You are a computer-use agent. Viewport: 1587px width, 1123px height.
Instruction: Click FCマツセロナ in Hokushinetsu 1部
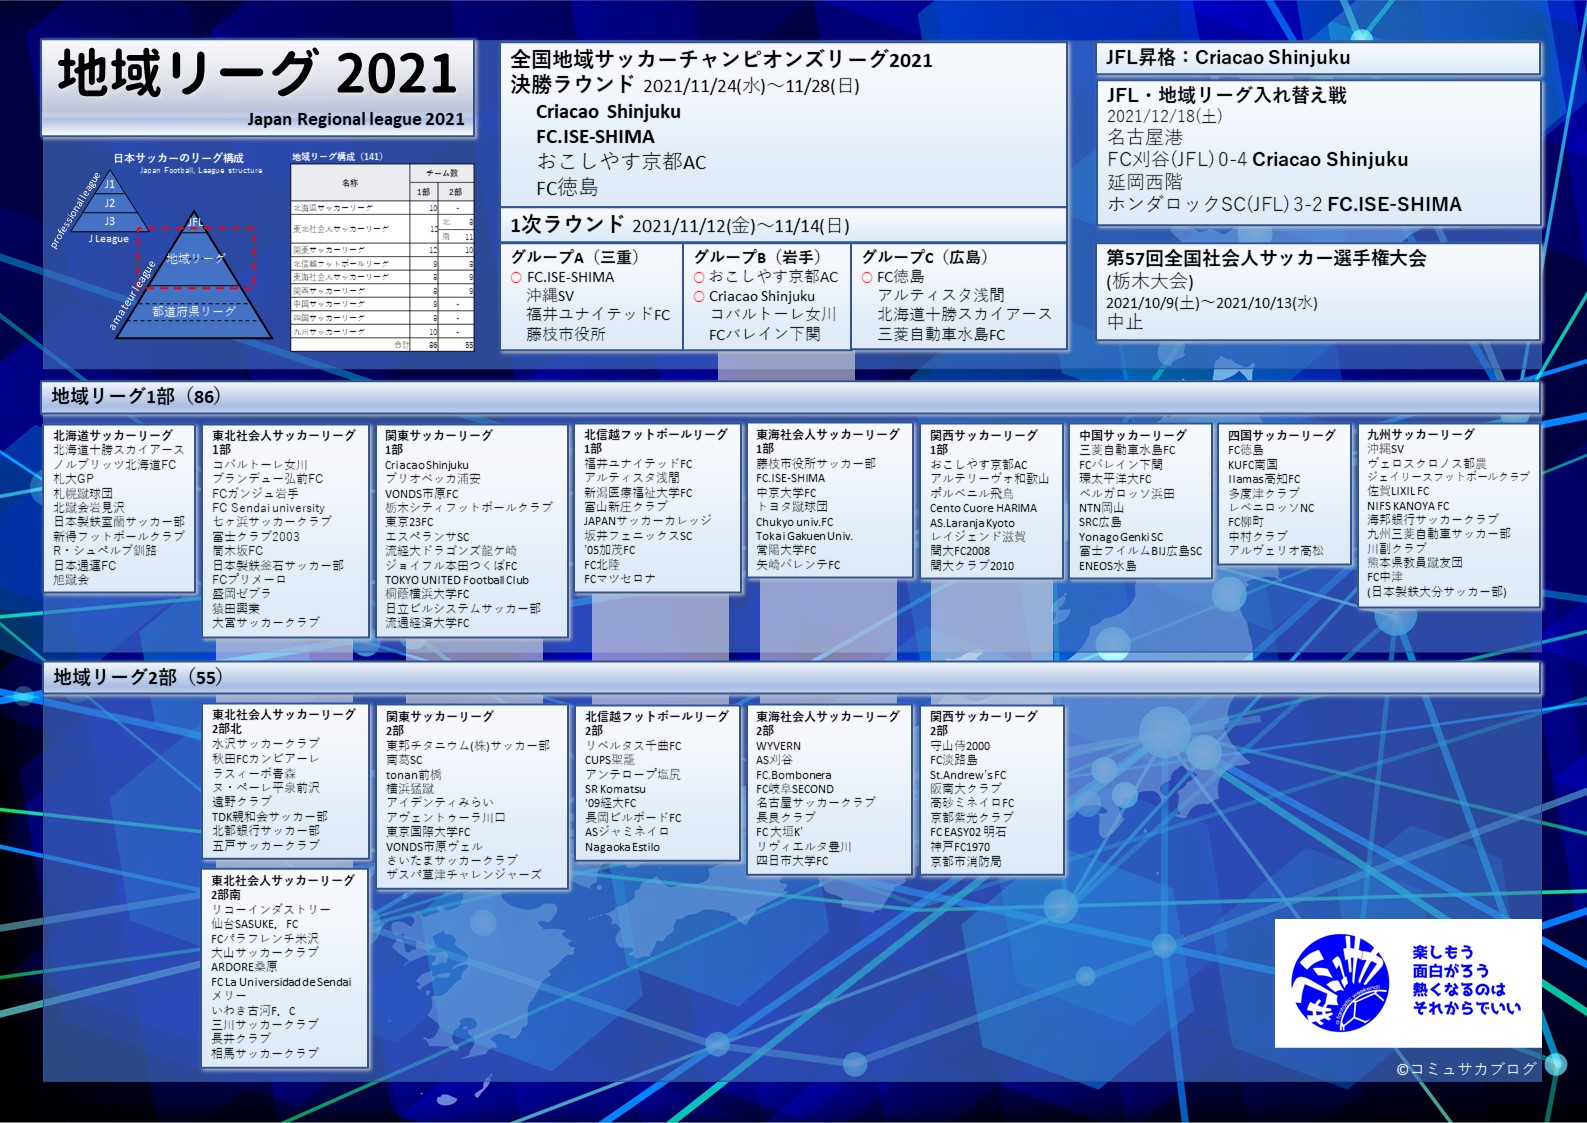coord(620,579)
